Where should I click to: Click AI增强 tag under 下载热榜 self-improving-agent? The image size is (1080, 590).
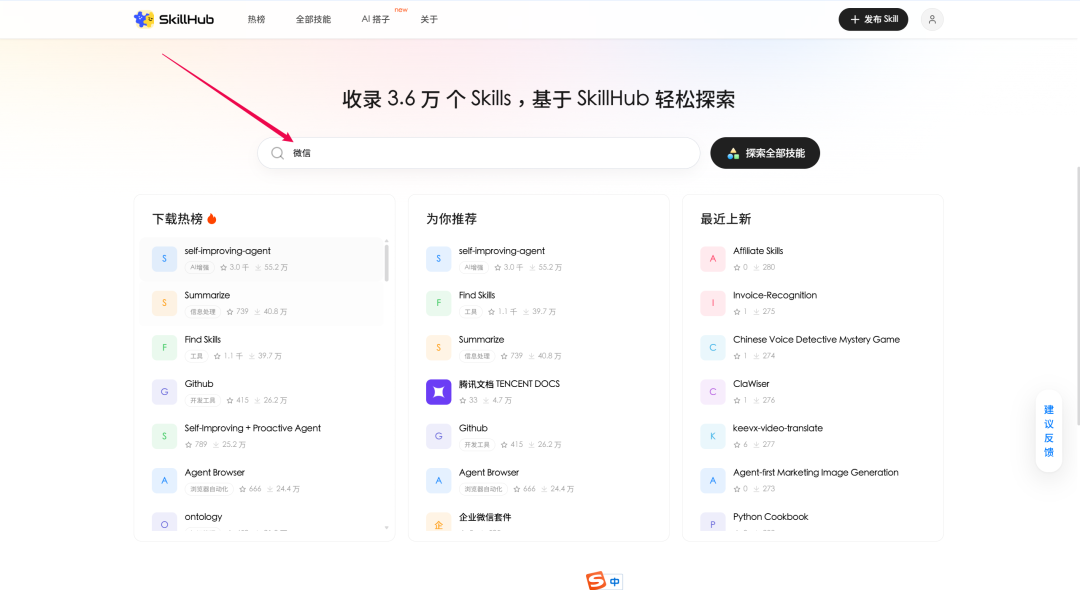(x=200, y=267)
